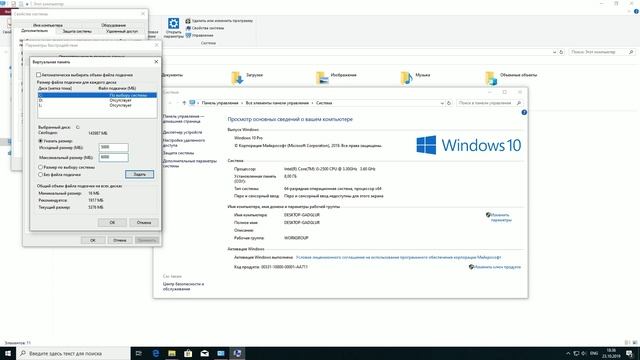640x360 pixels.
Task: Open the 'Загрузки' folder icon
Action: point(237,77)
